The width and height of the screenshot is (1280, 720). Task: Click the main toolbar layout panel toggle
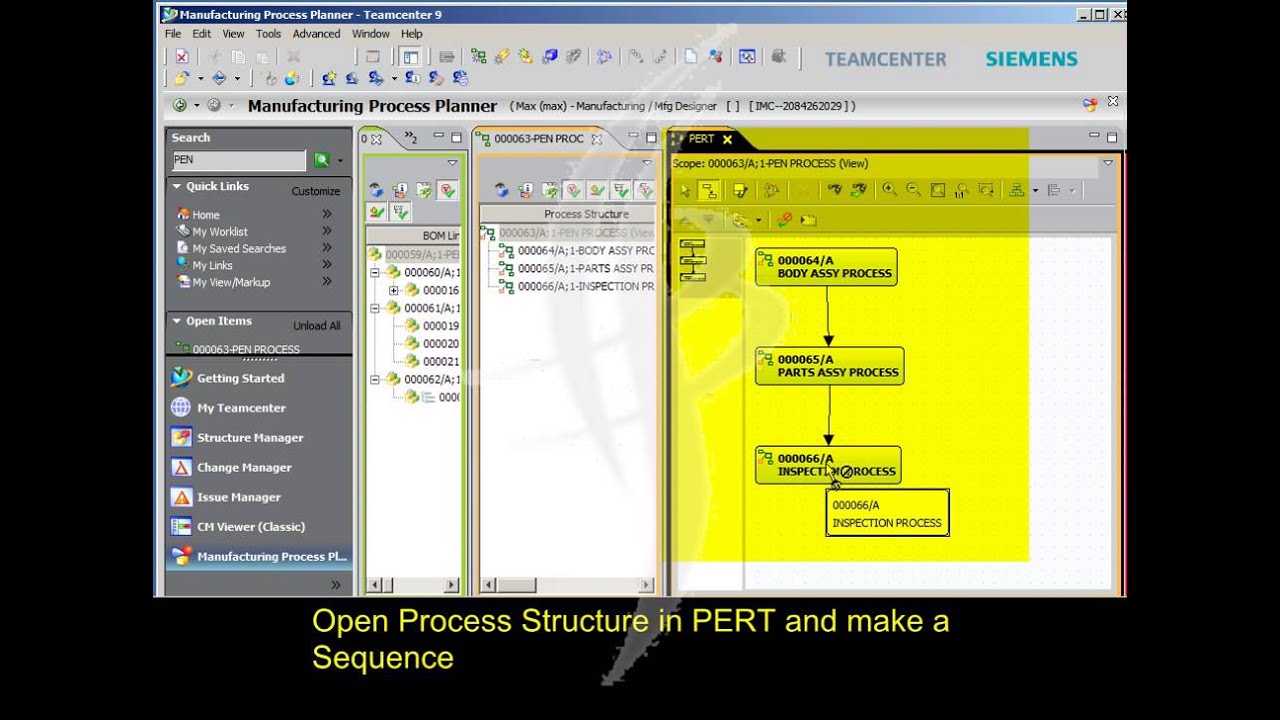click(410, 57)
